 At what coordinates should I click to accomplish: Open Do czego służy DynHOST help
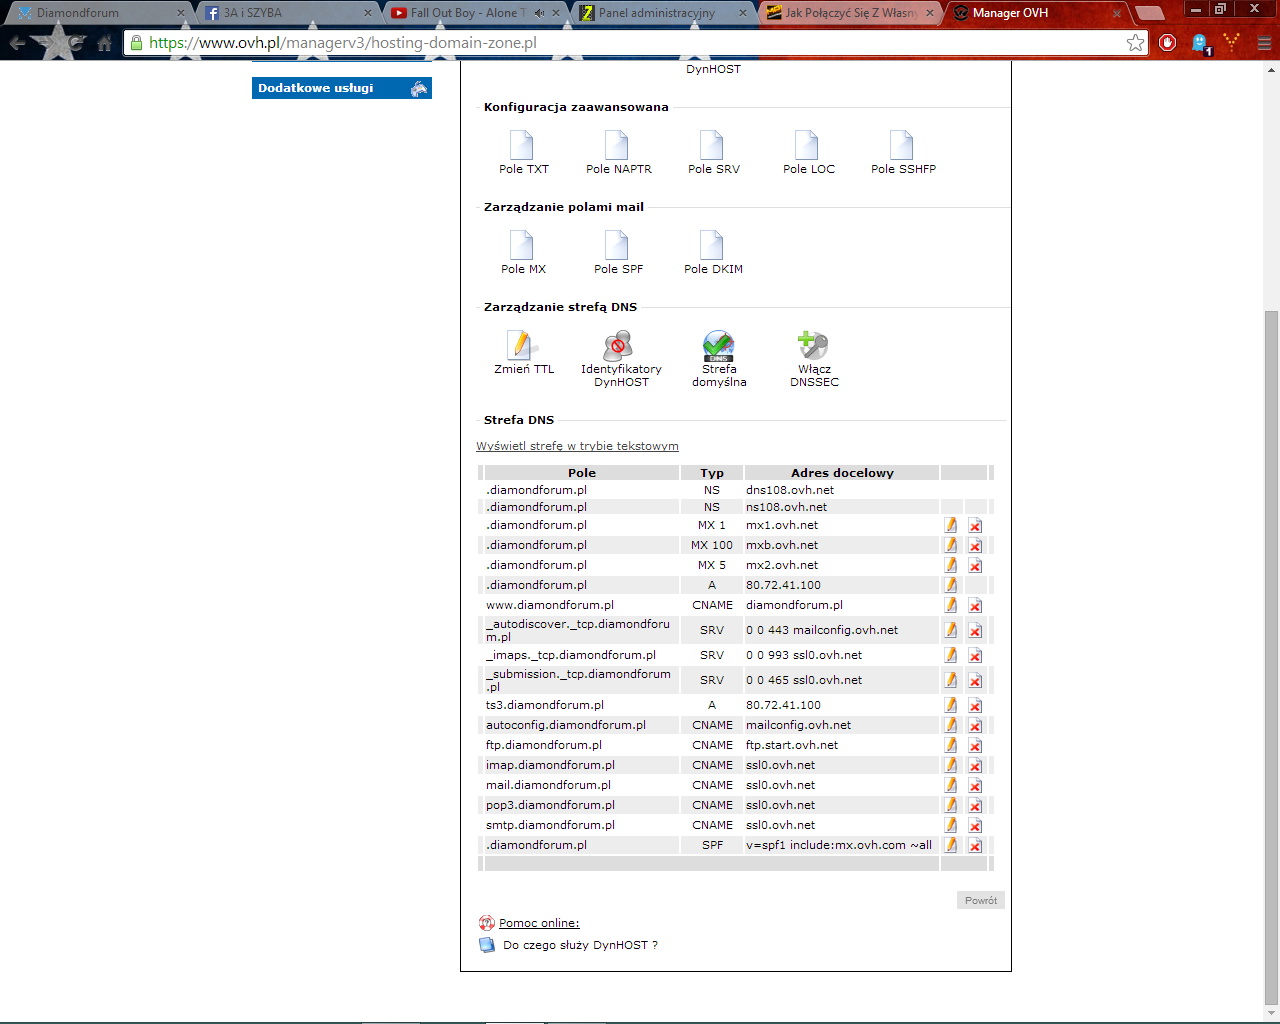click(580, 945)
